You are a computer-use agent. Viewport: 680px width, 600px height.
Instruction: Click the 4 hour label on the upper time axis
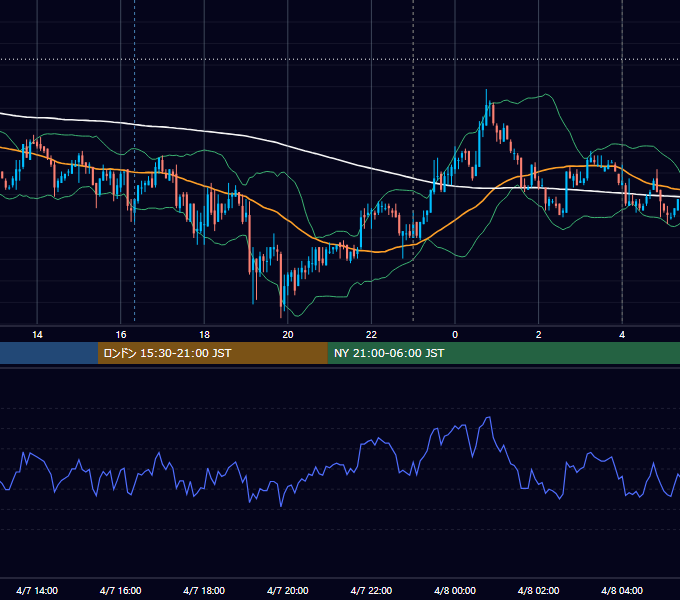(x=622, y=335)
